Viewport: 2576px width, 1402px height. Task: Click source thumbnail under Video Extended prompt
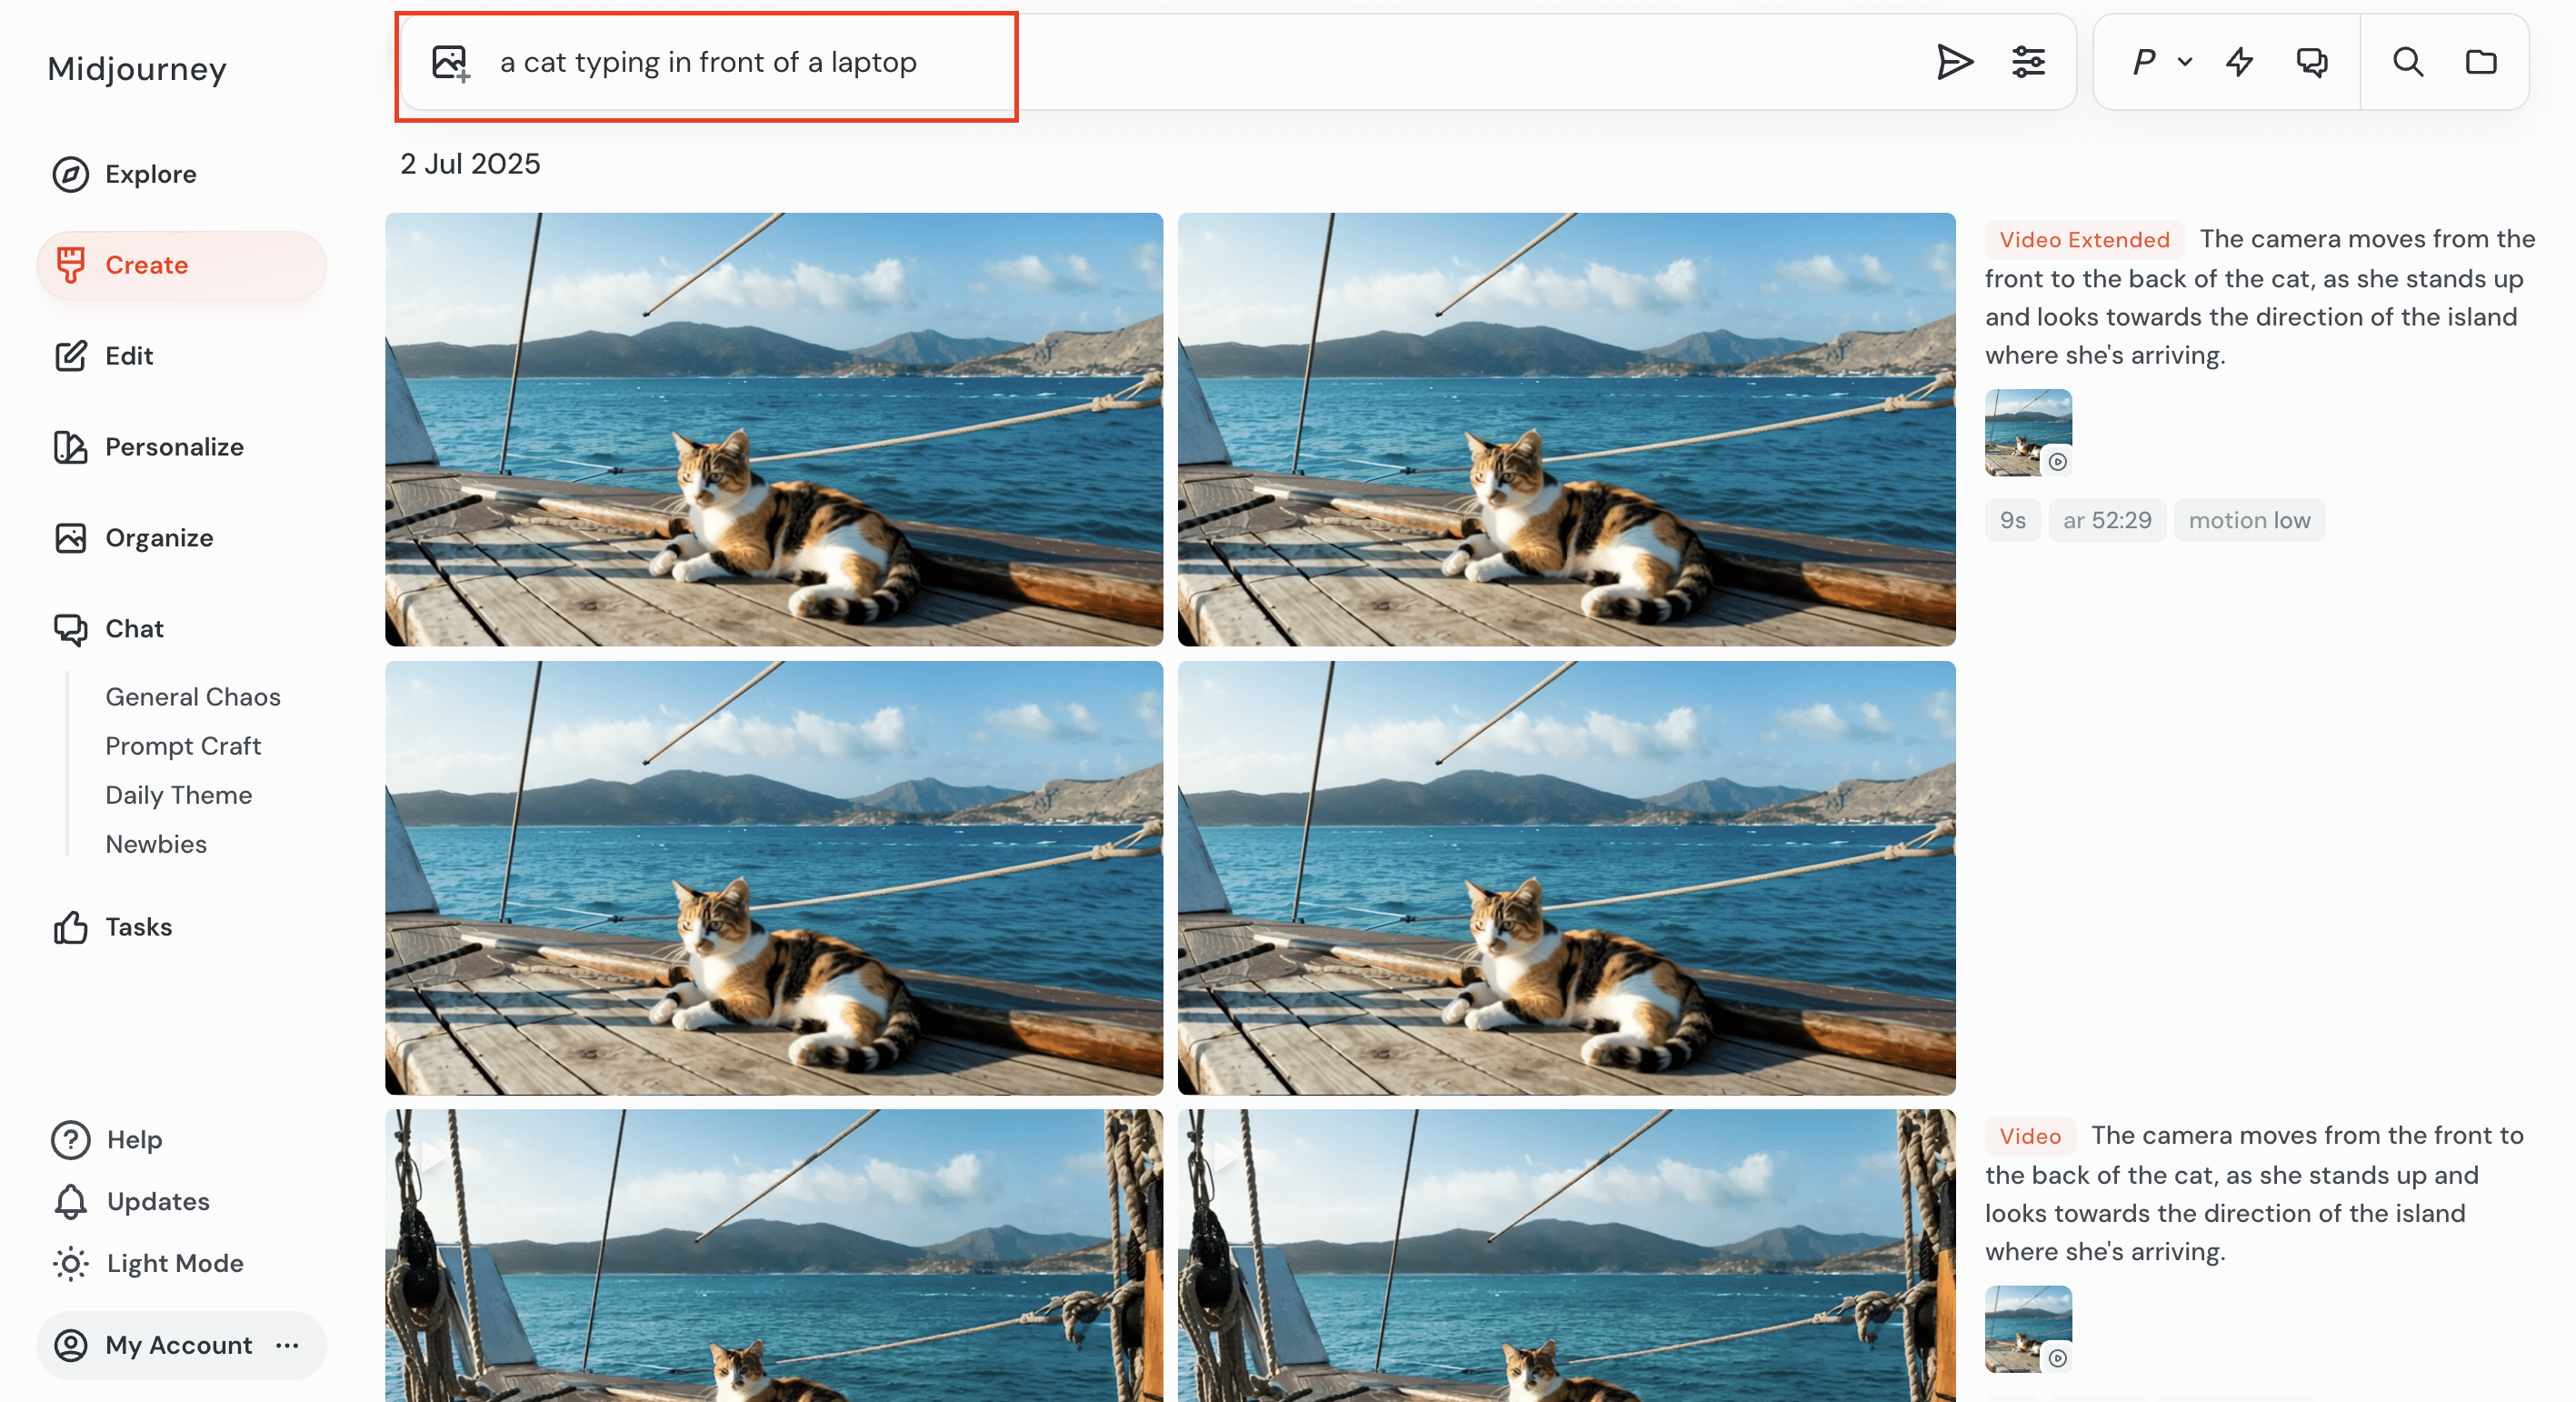(2028, 433)
